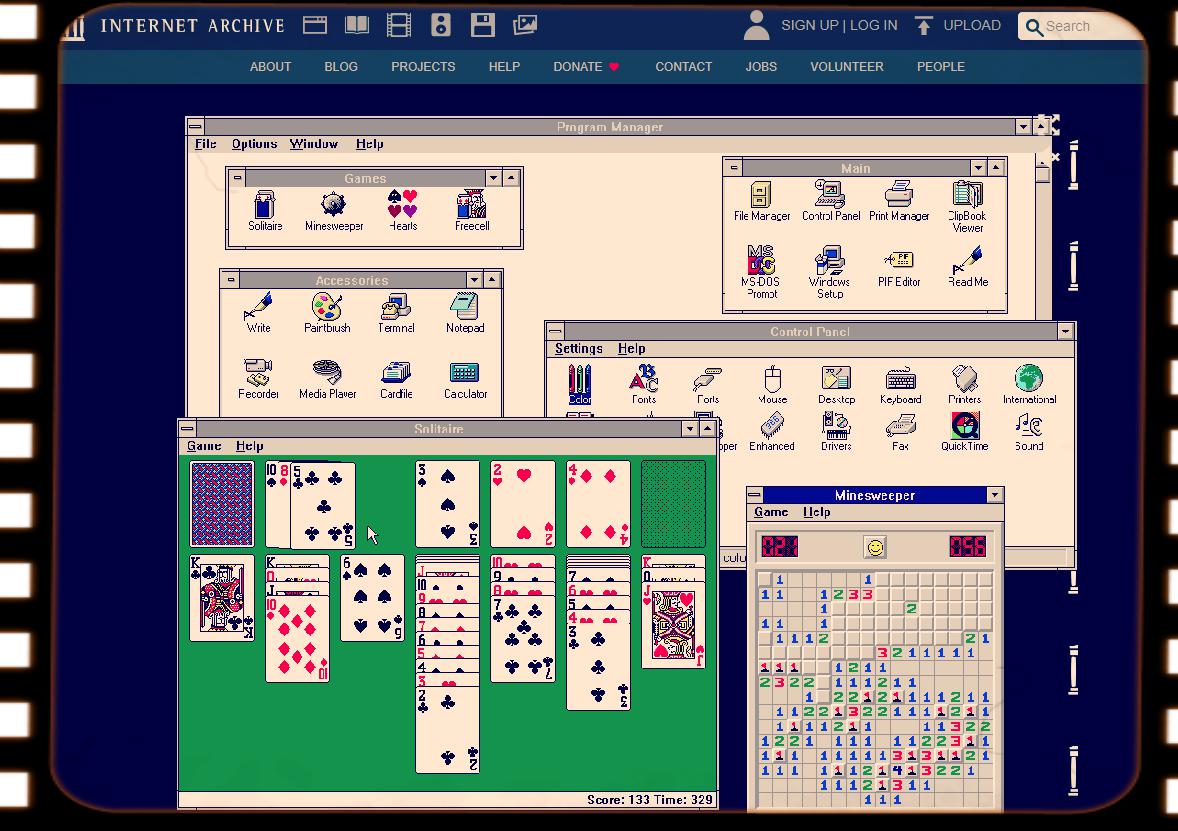Screen dimensions: 1178x831
Task: Click the Internet Archive images icon
Action: coord(524,25)
